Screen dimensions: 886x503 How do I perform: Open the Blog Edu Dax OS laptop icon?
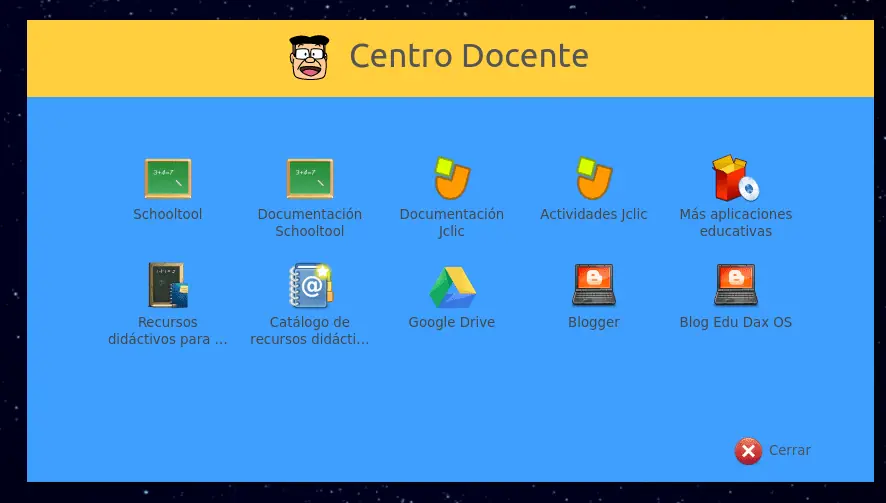point(736,285)
